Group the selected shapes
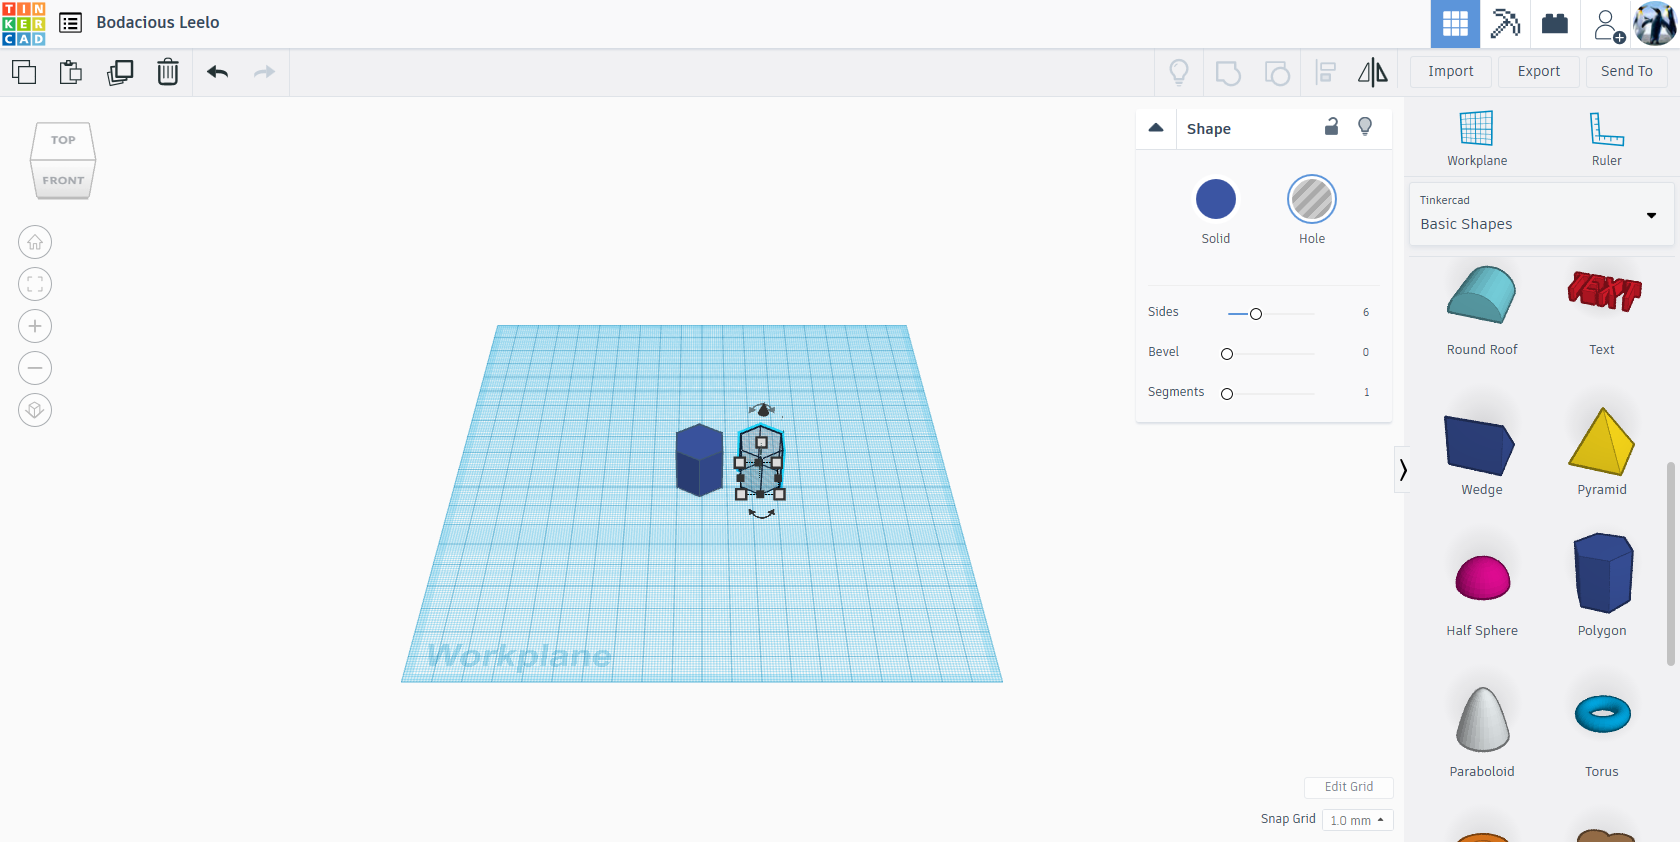The height and width of the screenshot is (842, 1680). point(1228,72)
